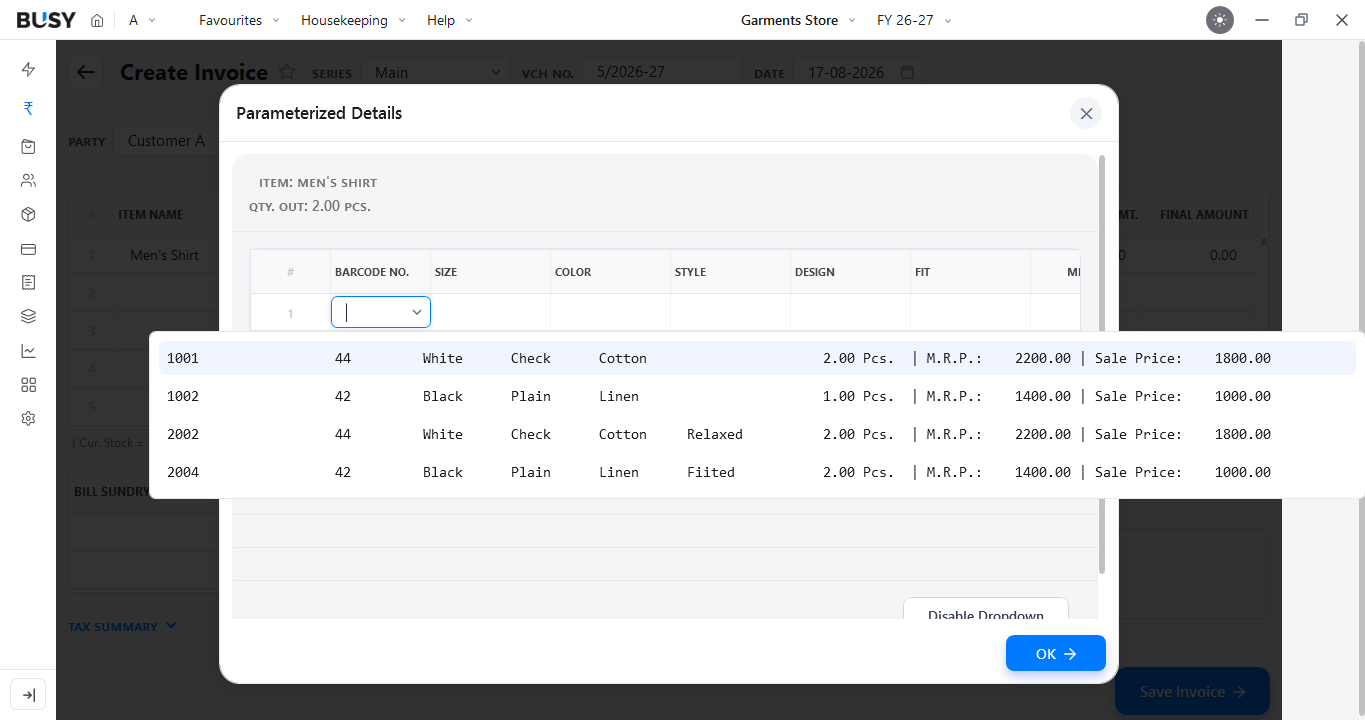Go back using the arrow icon
The height and width of the screenshot is (720, 1365).
[86, 72]
